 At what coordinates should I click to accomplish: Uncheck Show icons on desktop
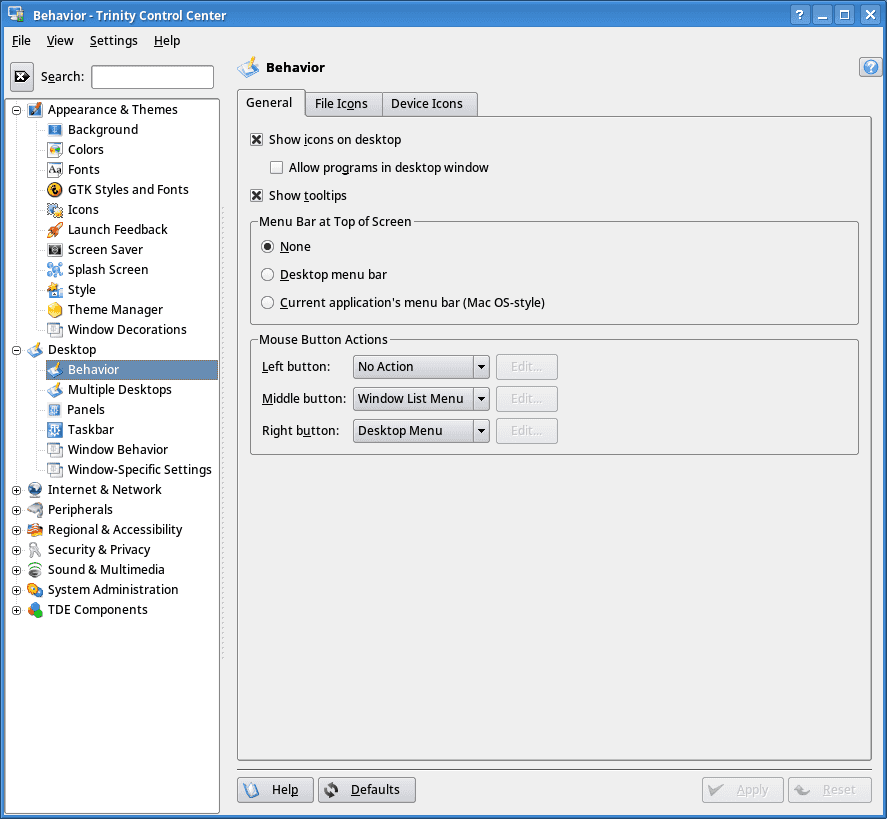point(256,140)
